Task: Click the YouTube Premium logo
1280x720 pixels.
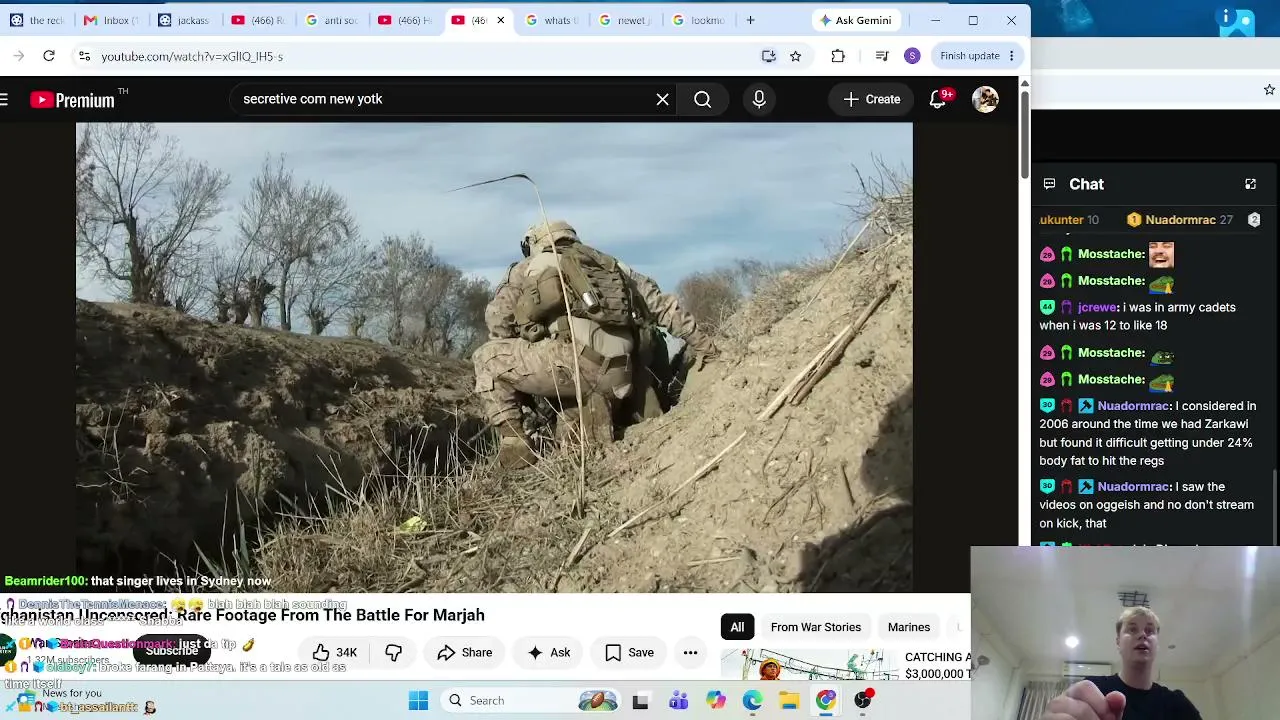Action: click(72, 99)
